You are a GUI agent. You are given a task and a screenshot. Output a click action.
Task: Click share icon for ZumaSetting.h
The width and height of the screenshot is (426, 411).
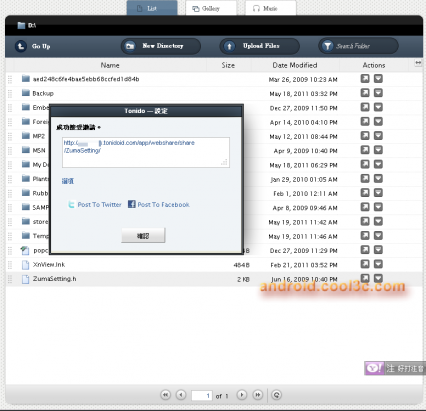tap(365, 278)
